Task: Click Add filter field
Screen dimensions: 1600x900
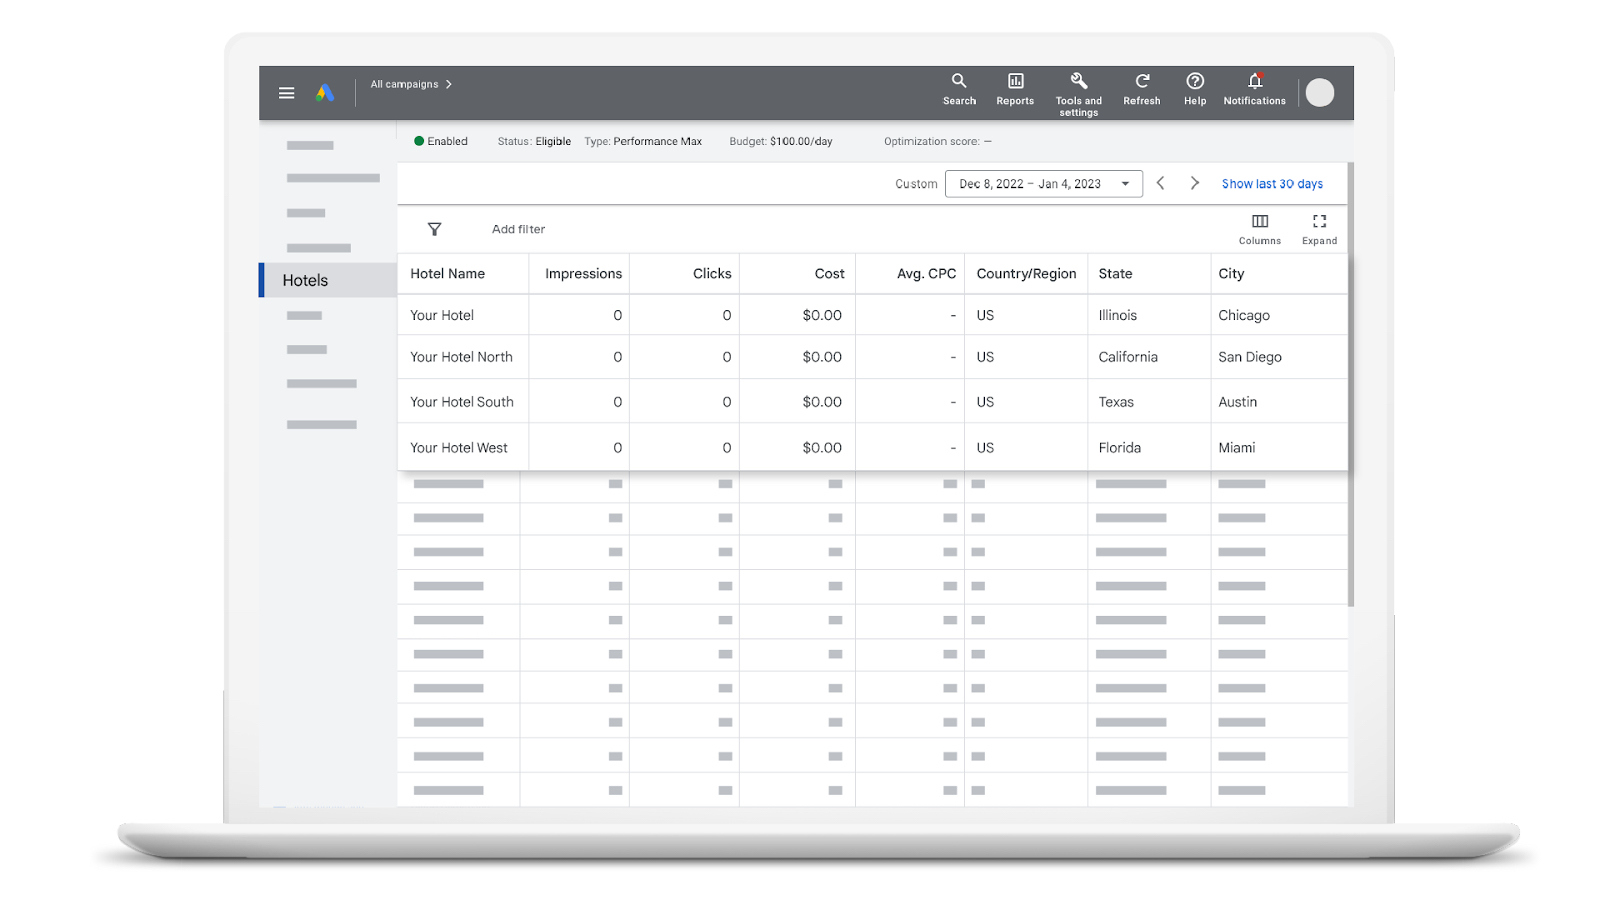Action: point(518,229)
